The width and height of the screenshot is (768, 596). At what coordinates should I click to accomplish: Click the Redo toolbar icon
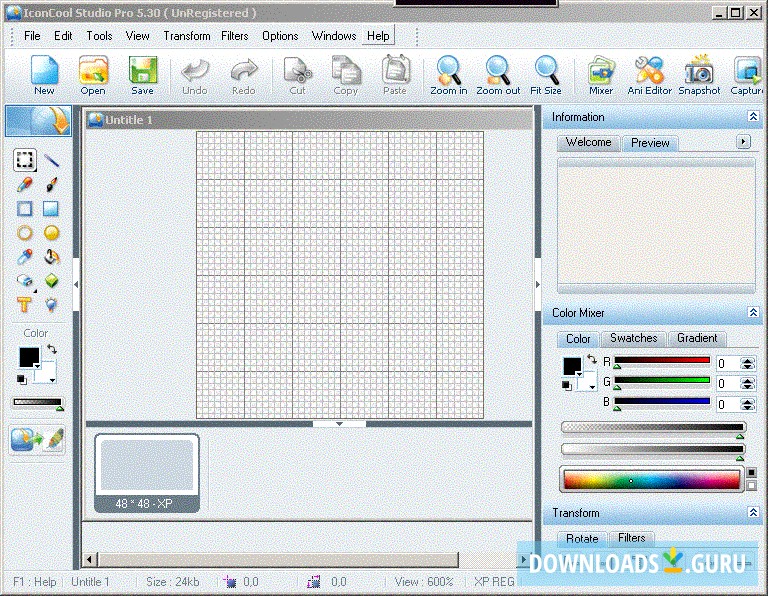pyautogui.click(x=244, y=76)
